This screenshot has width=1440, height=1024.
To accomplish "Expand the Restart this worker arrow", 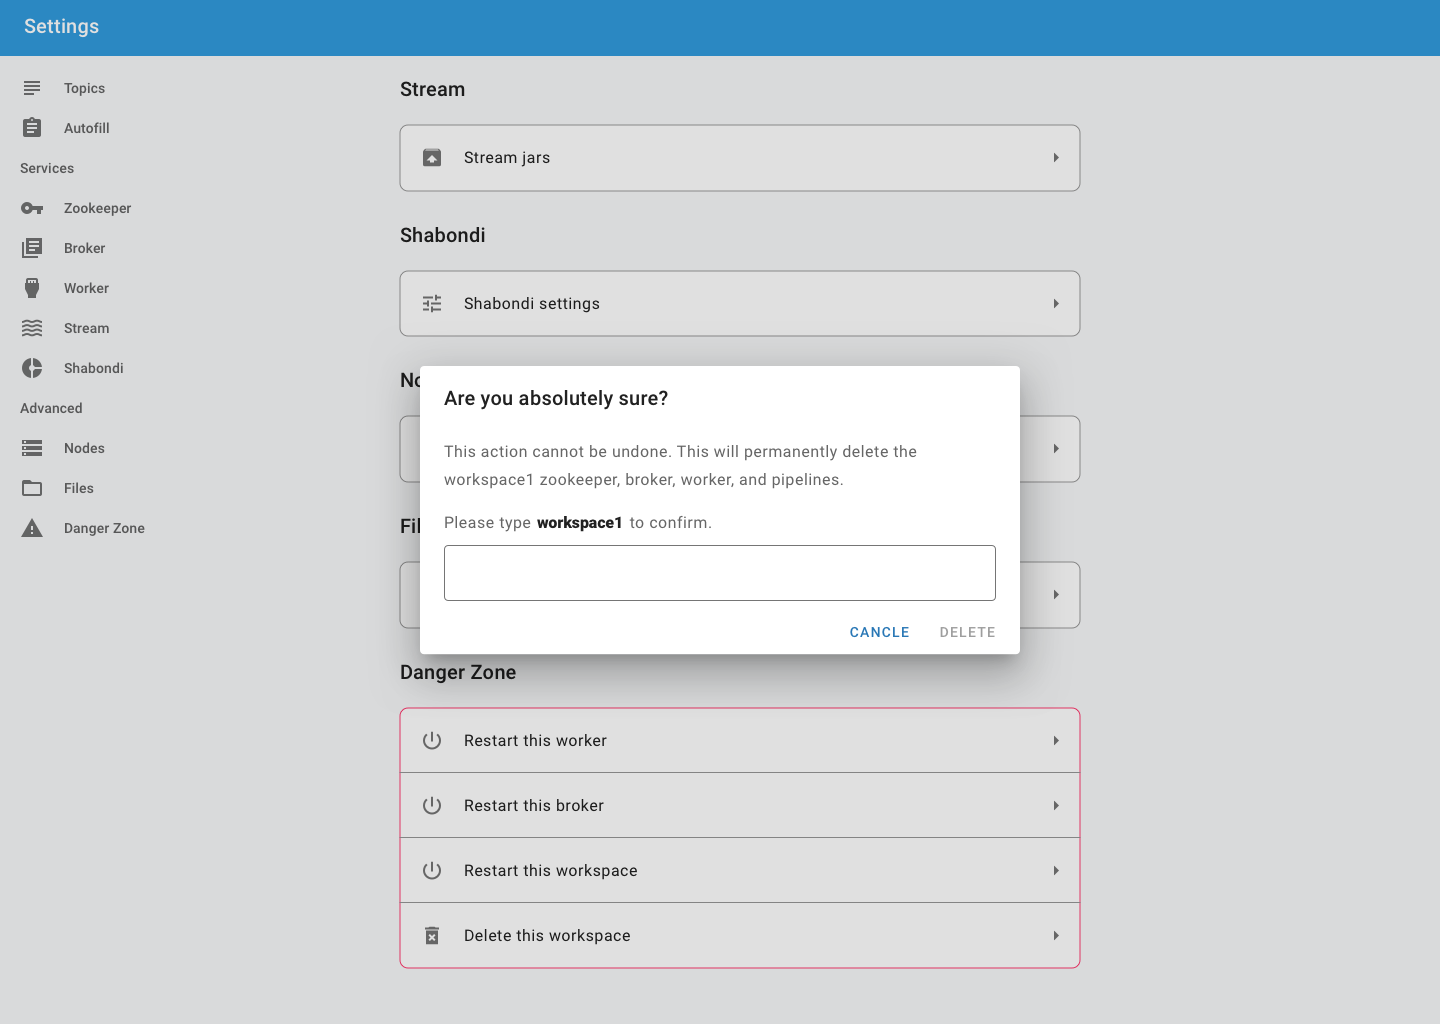I will [1056, 741].
